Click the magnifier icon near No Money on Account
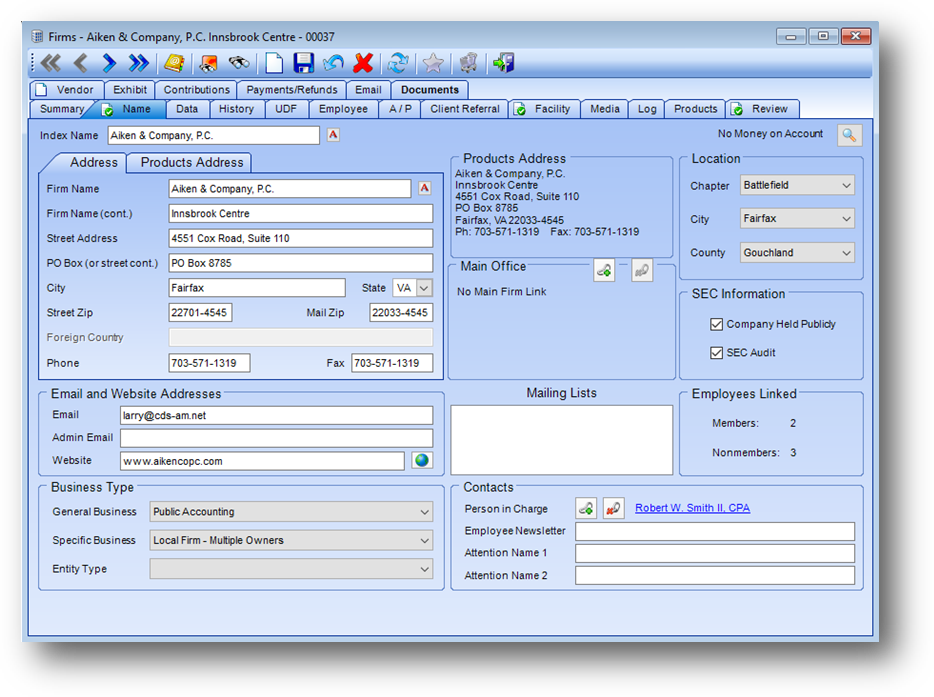 click(849, 135)
